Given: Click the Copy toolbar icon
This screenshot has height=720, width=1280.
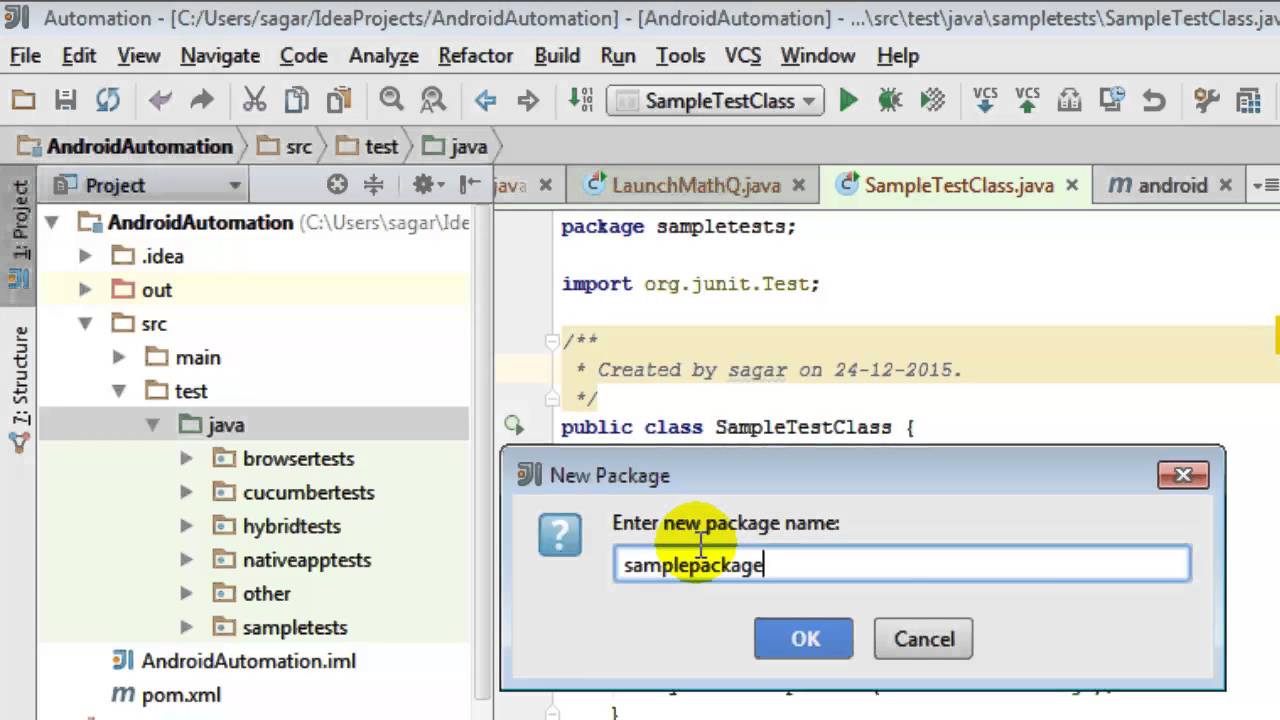Looking at the screenshot, I should pos(297,100).
